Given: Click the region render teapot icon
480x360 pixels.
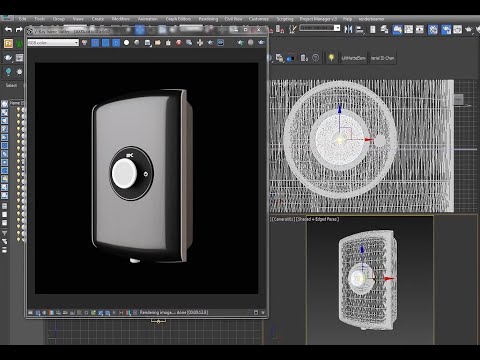Looking at the screenshot, I should (210, 43).
